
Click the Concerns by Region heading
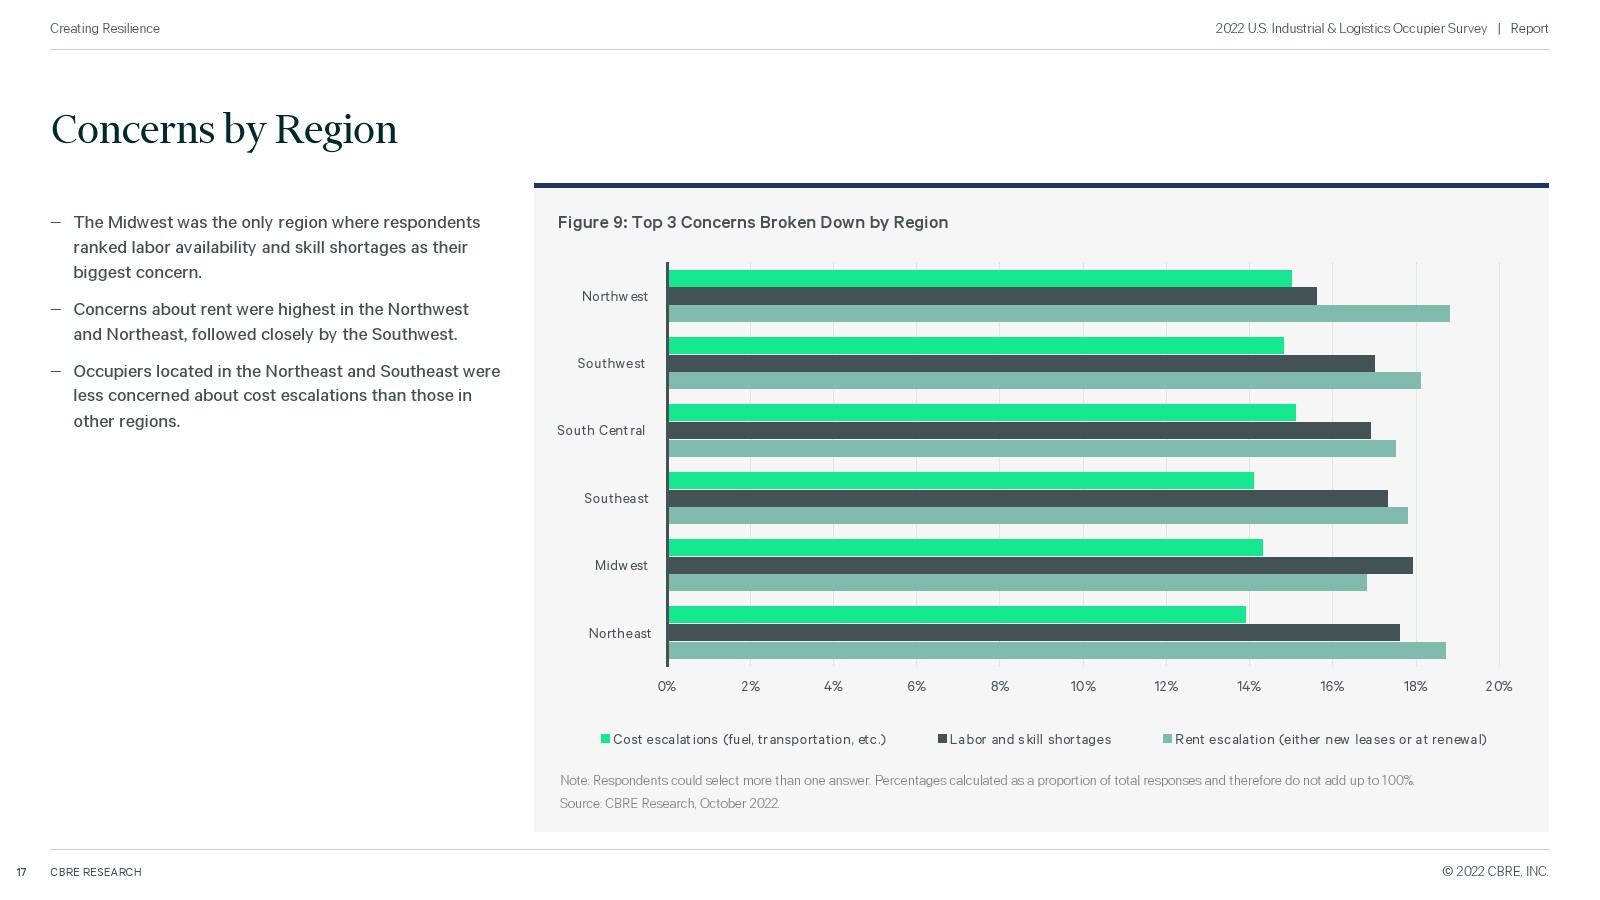pos(224,130)
